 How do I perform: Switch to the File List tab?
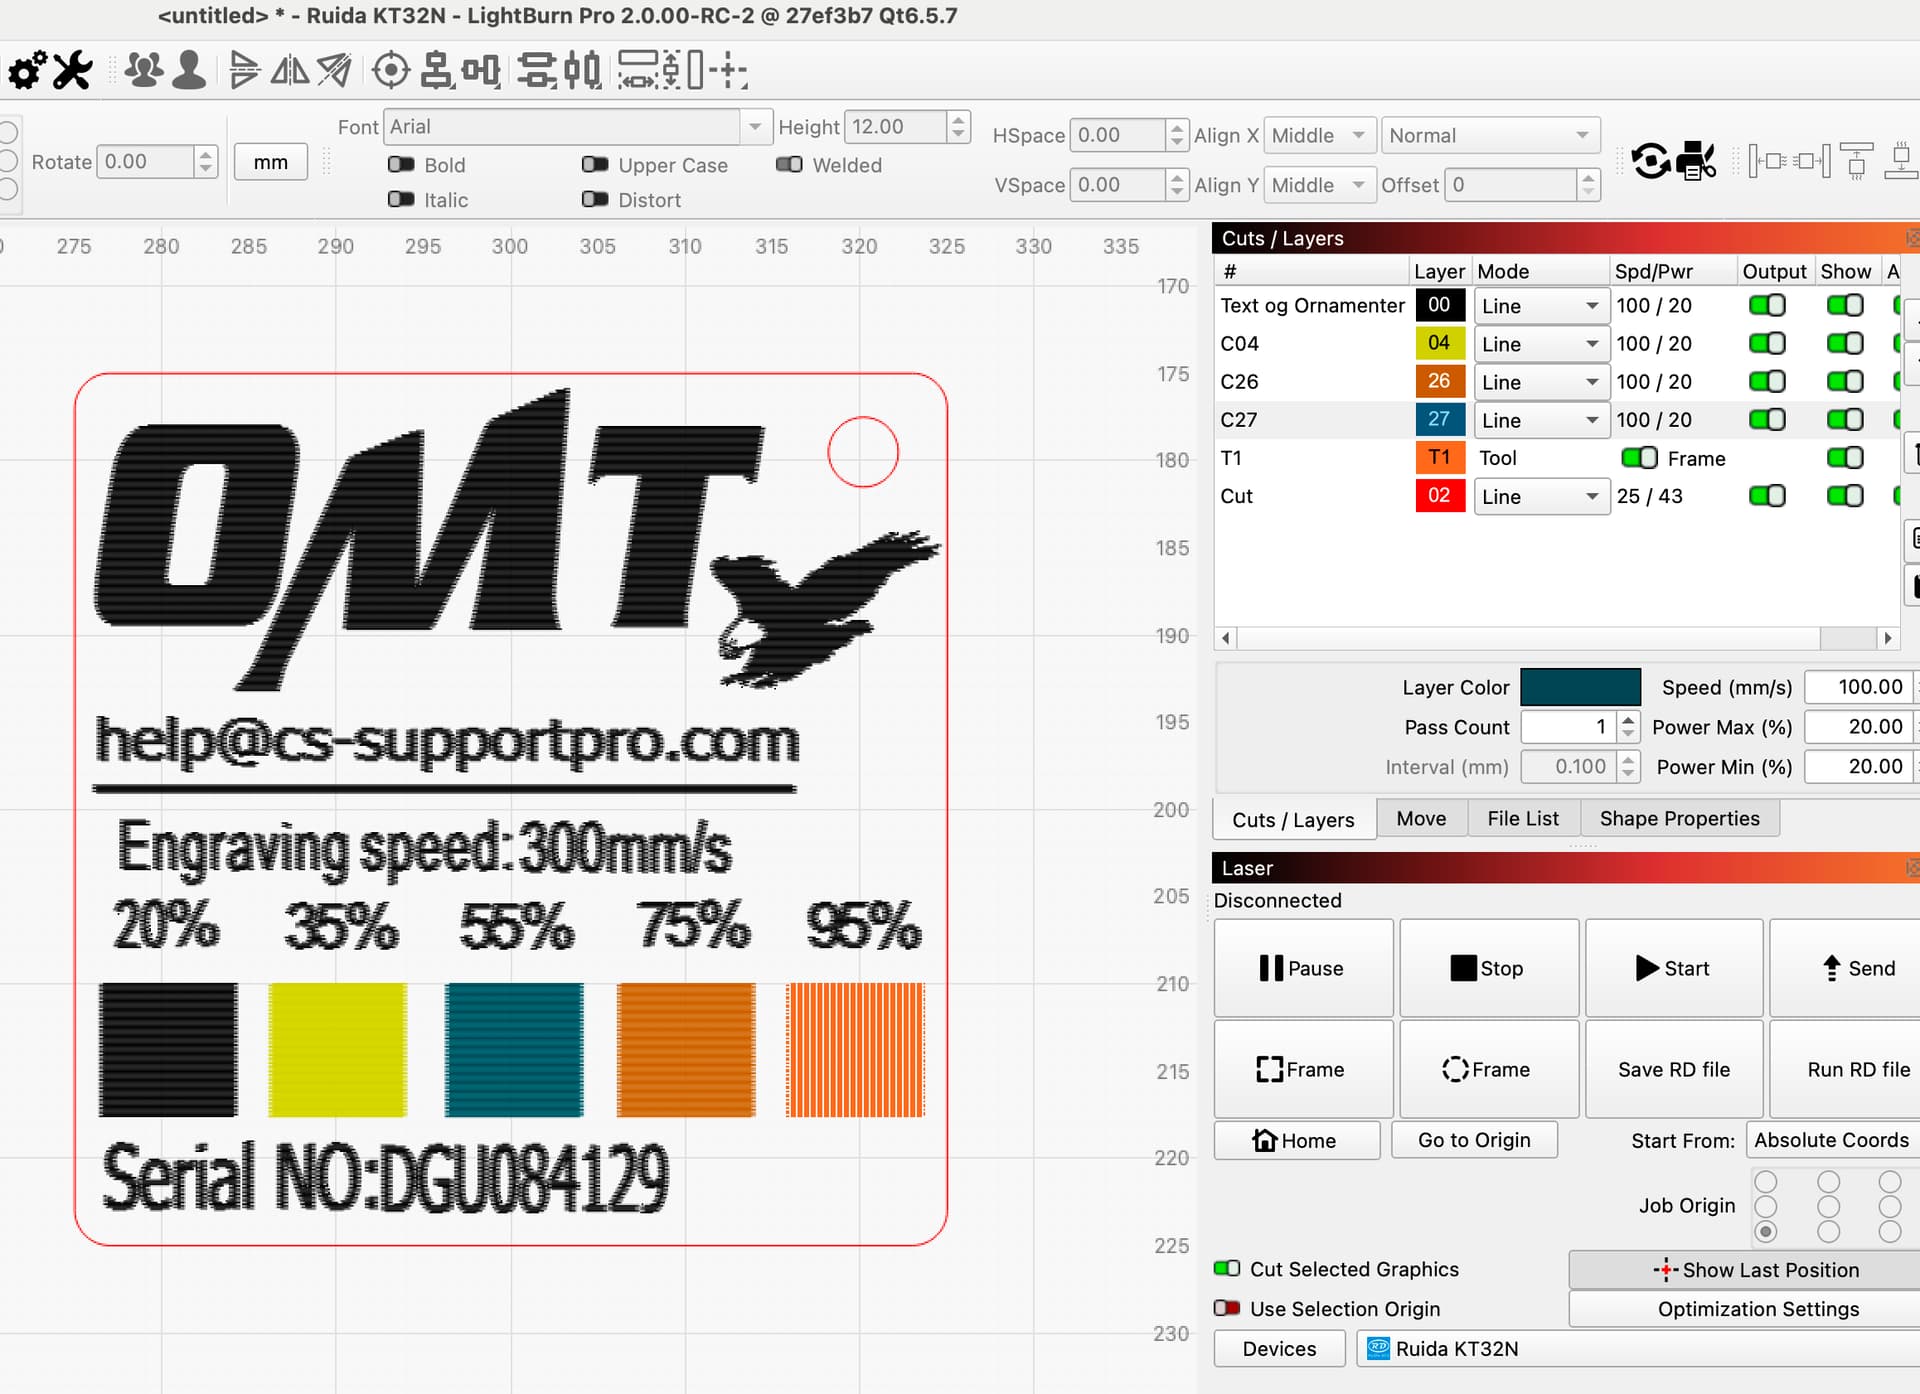click(x=1523, y=818)
